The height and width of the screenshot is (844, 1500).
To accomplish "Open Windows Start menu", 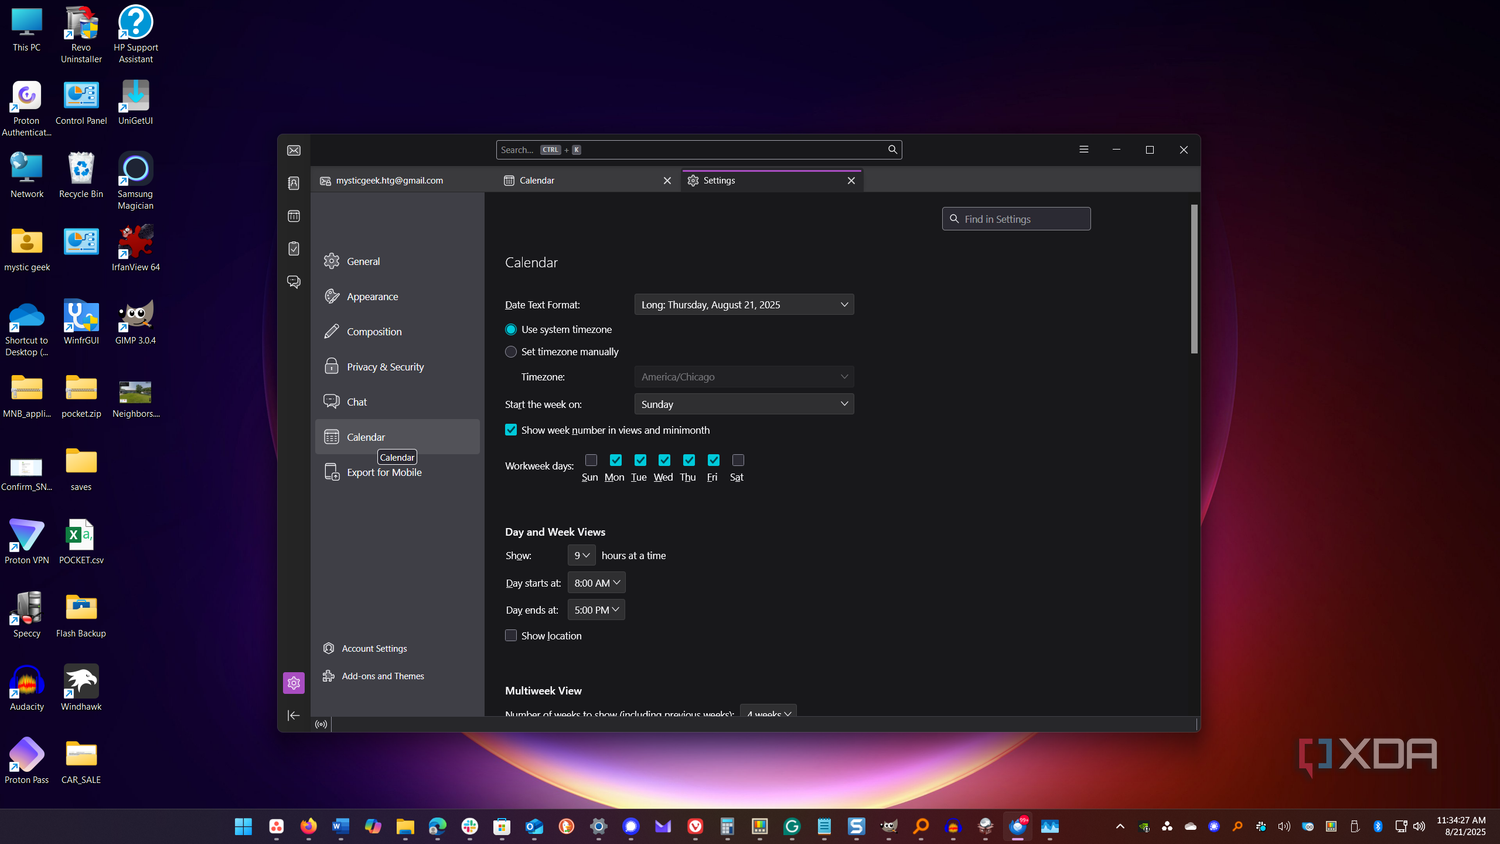I will click(243, 826).
